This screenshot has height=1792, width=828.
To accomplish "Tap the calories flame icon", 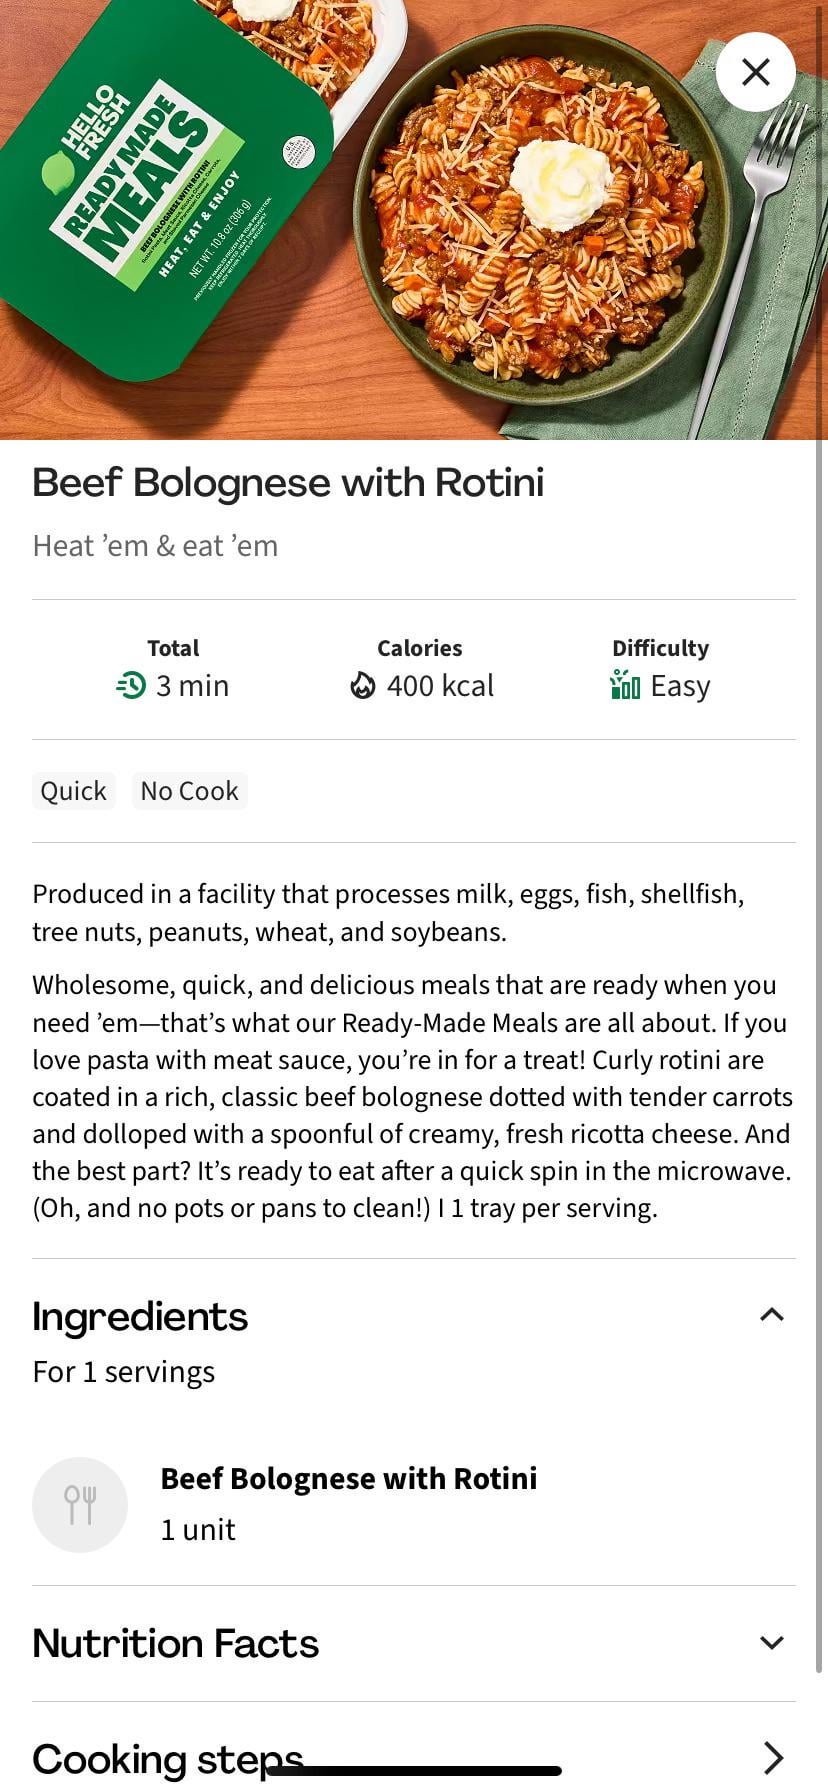I will [x=362, y=686].
